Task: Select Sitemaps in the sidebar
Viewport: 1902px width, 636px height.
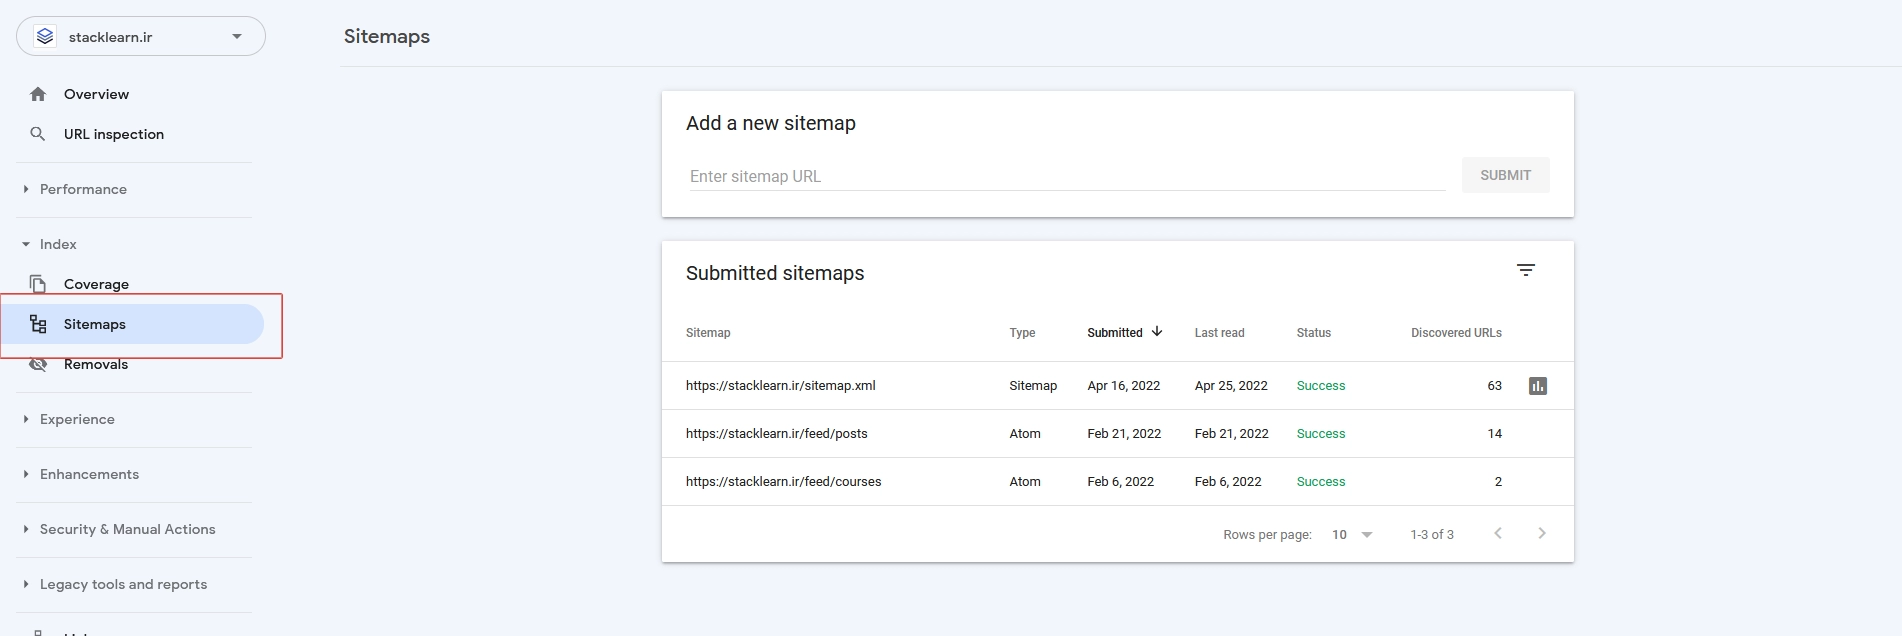Action: click(132, 324)
